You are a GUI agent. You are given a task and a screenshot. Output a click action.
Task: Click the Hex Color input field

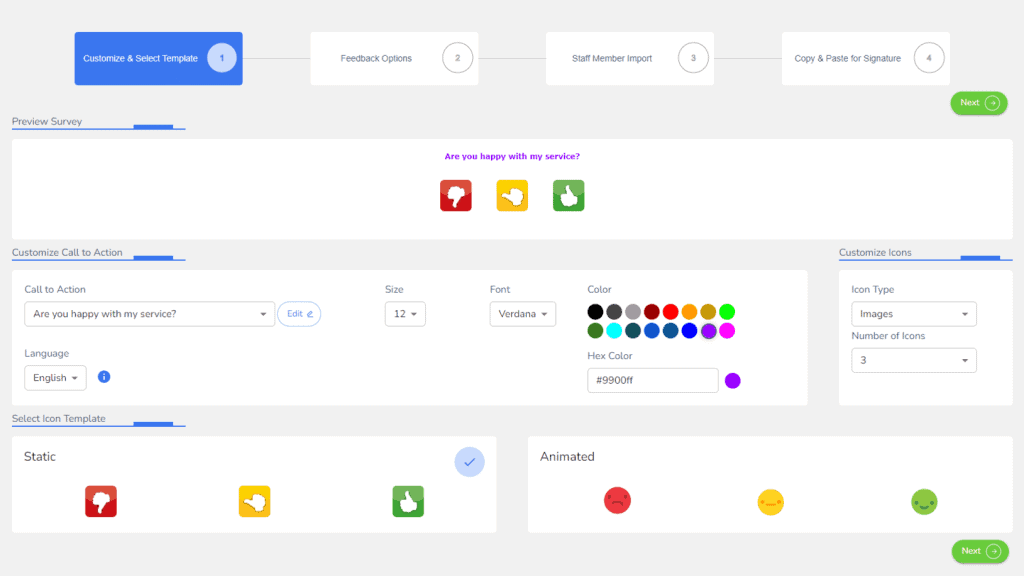652,380
